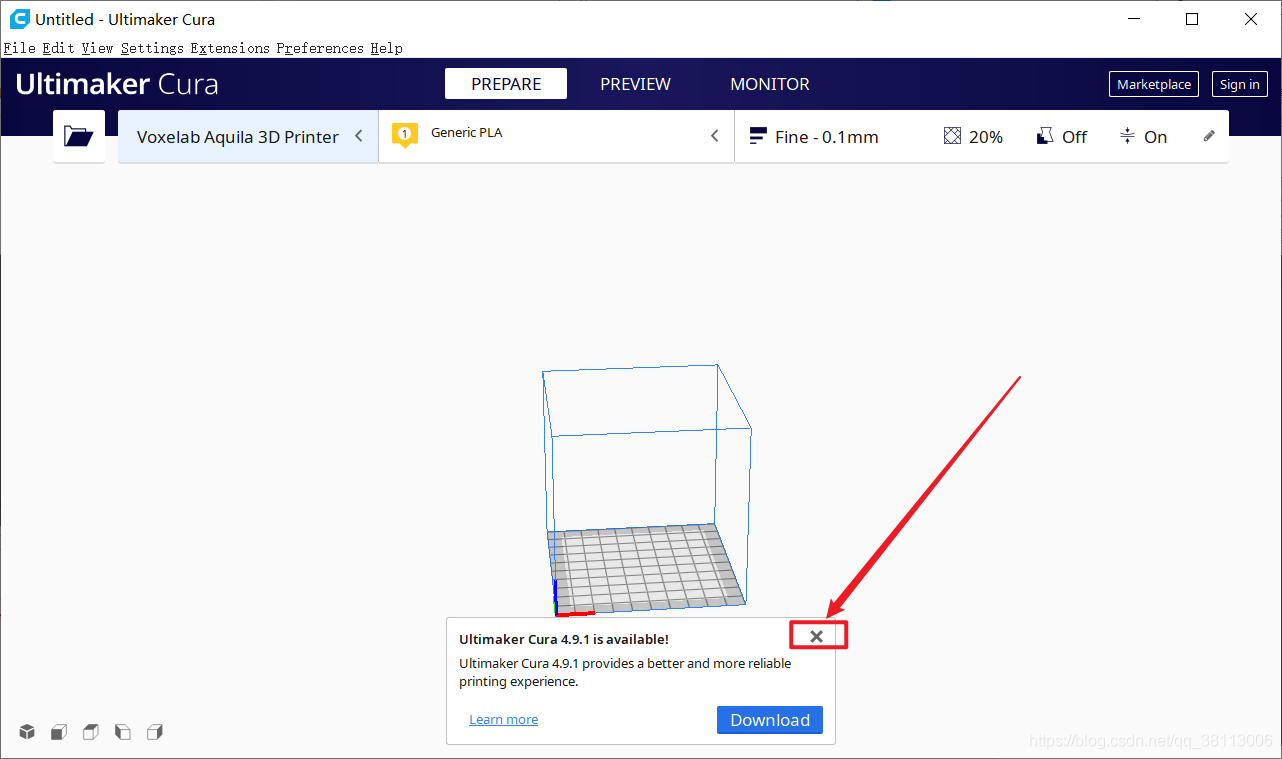
Task: Follow the Learn more link
Action: tap(503, 719)
